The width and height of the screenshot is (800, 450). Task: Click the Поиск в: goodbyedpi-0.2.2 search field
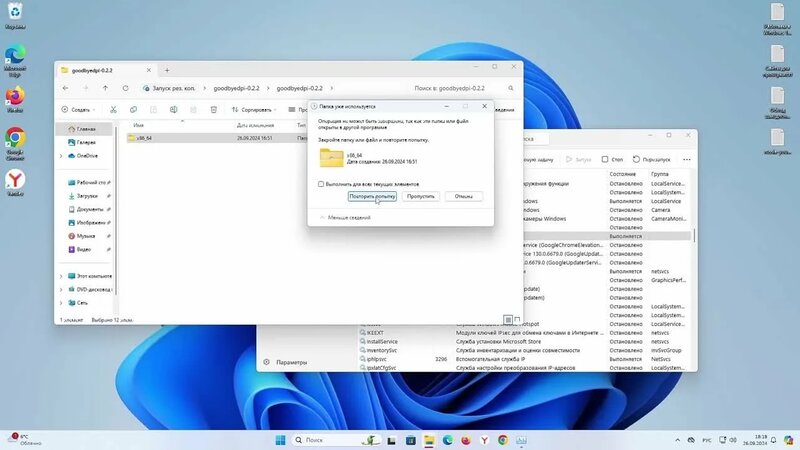tap(459, 88)
